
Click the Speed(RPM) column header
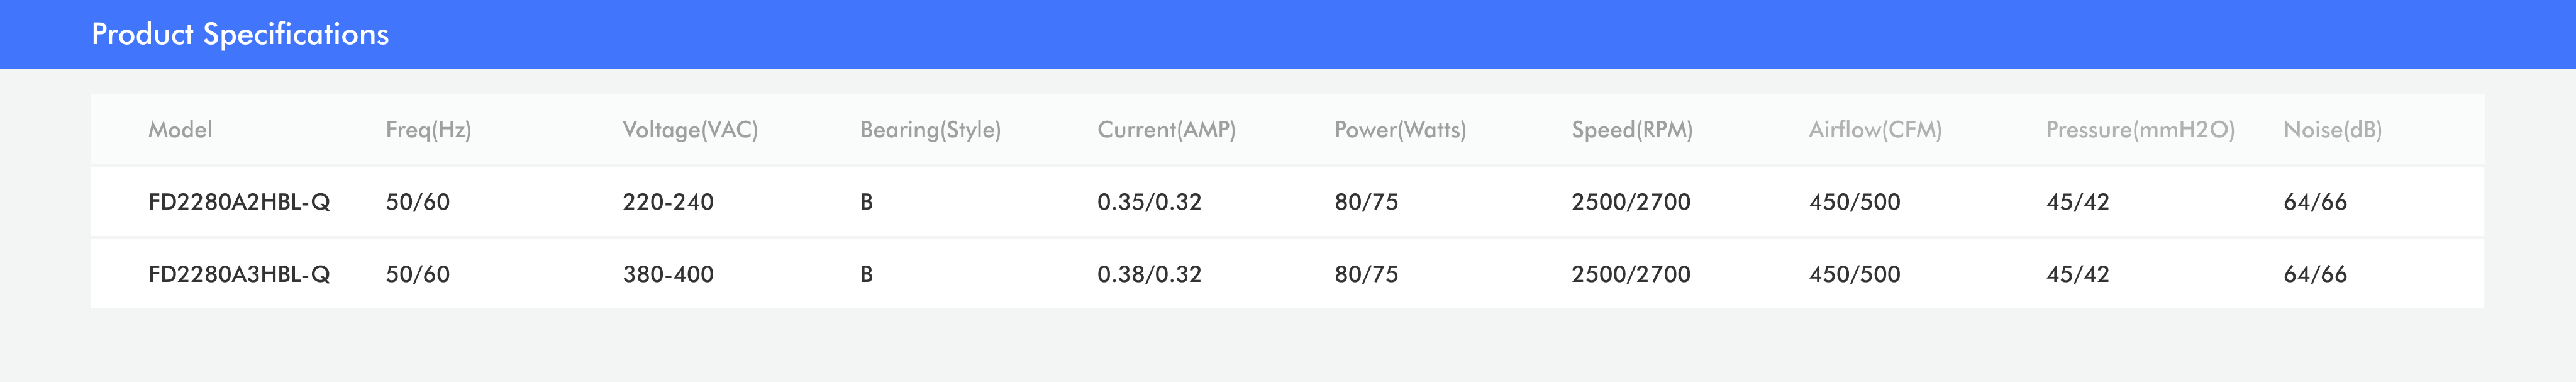point(1632,130)
